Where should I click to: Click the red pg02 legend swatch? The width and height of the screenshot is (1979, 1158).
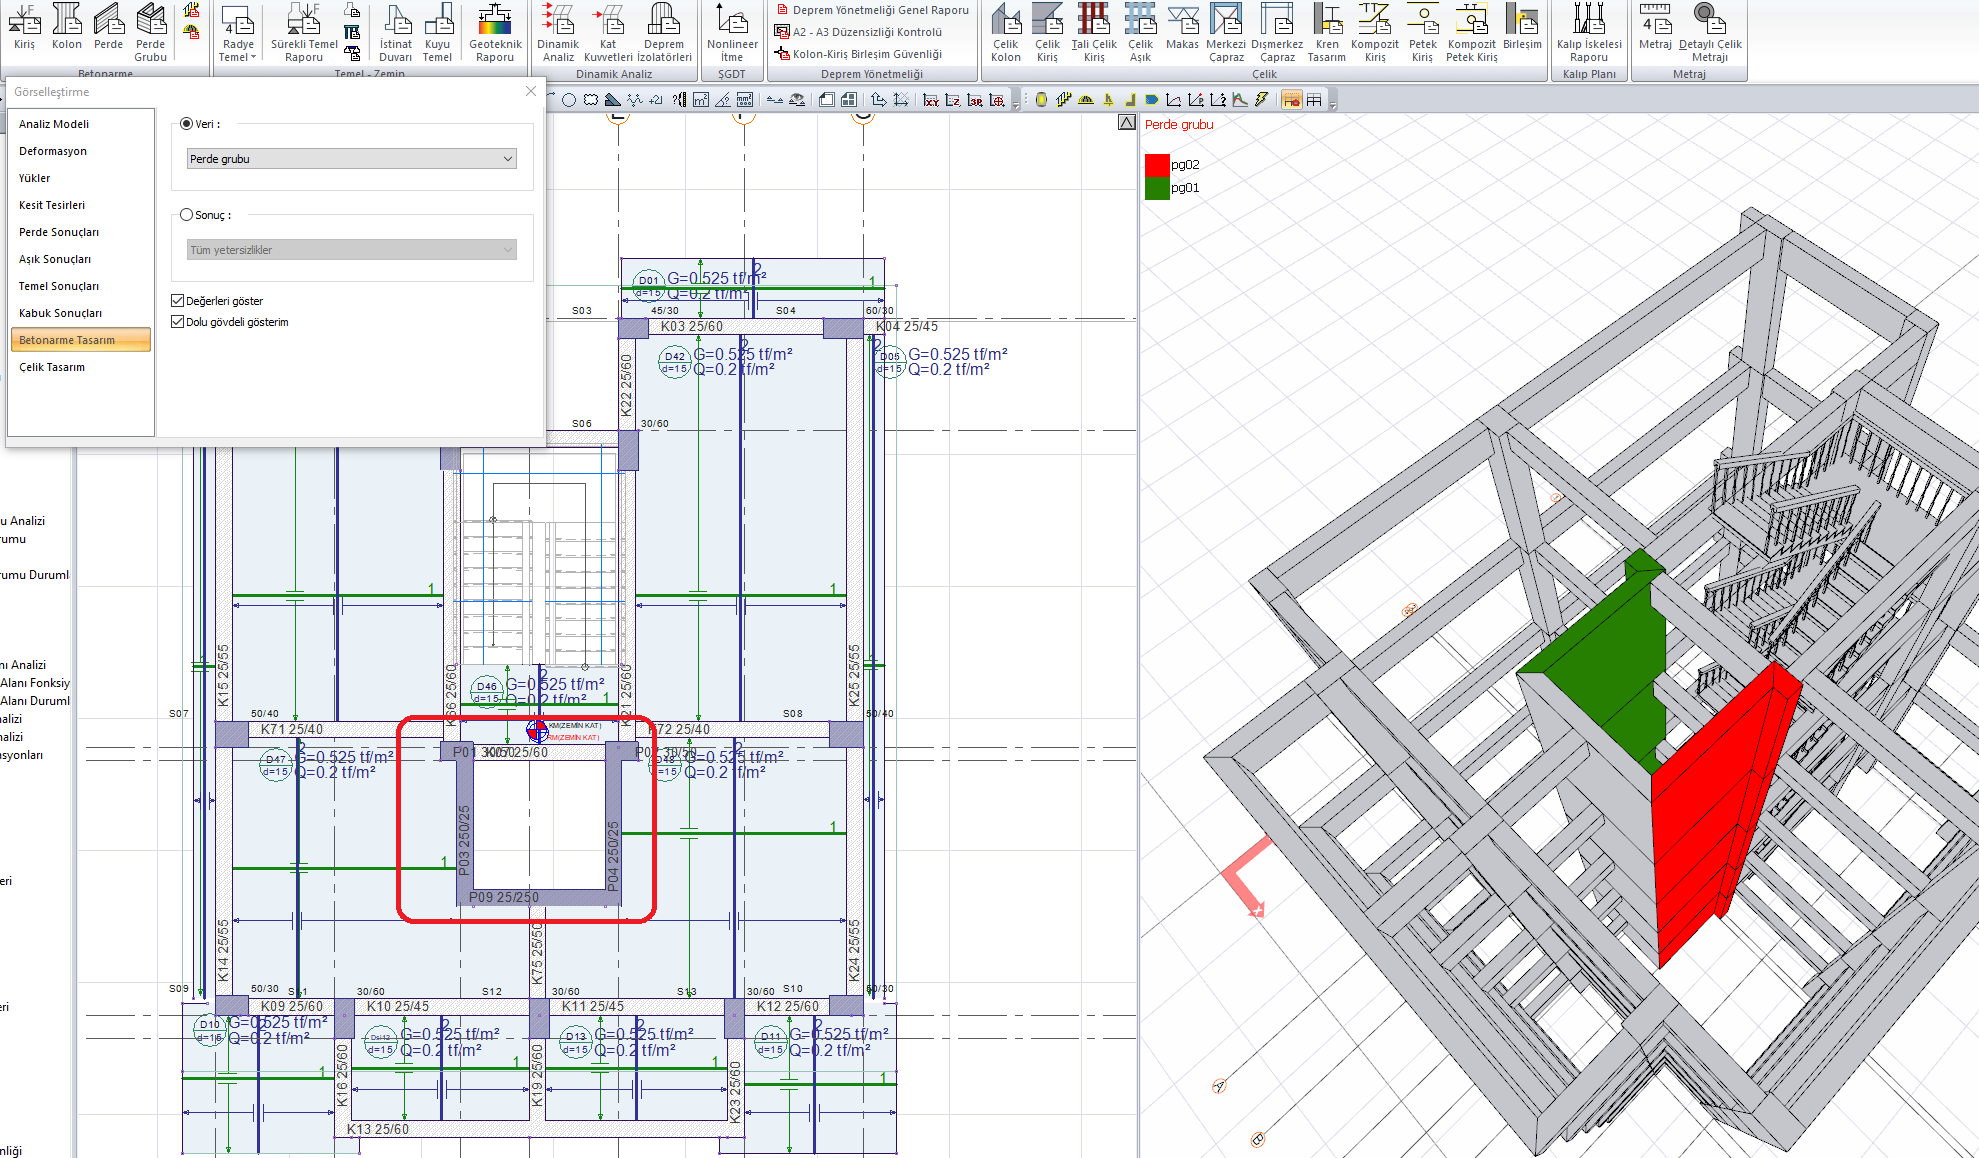[x=1157, y=165]
